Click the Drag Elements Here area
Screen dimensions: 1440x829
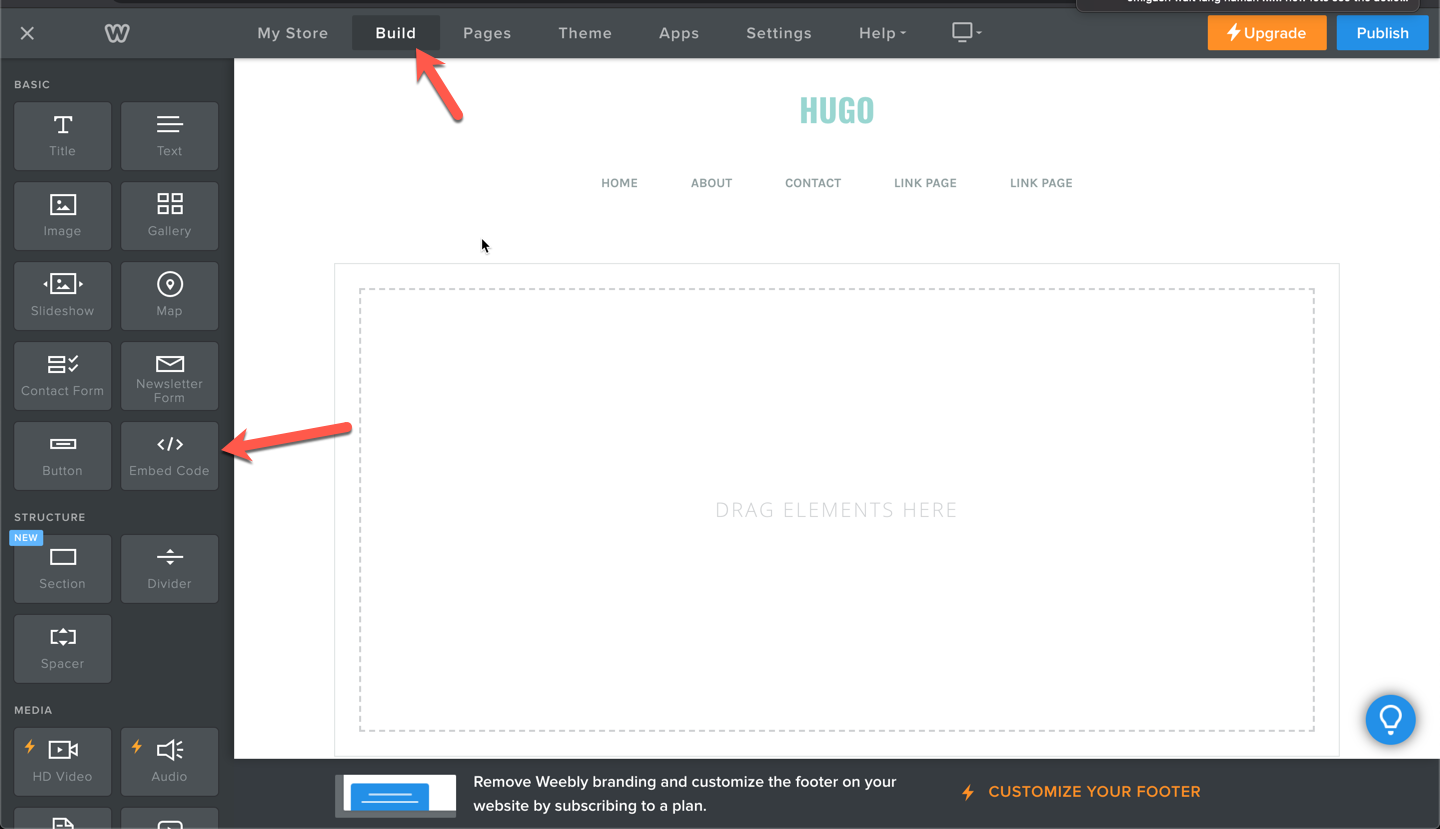point(837,510)
